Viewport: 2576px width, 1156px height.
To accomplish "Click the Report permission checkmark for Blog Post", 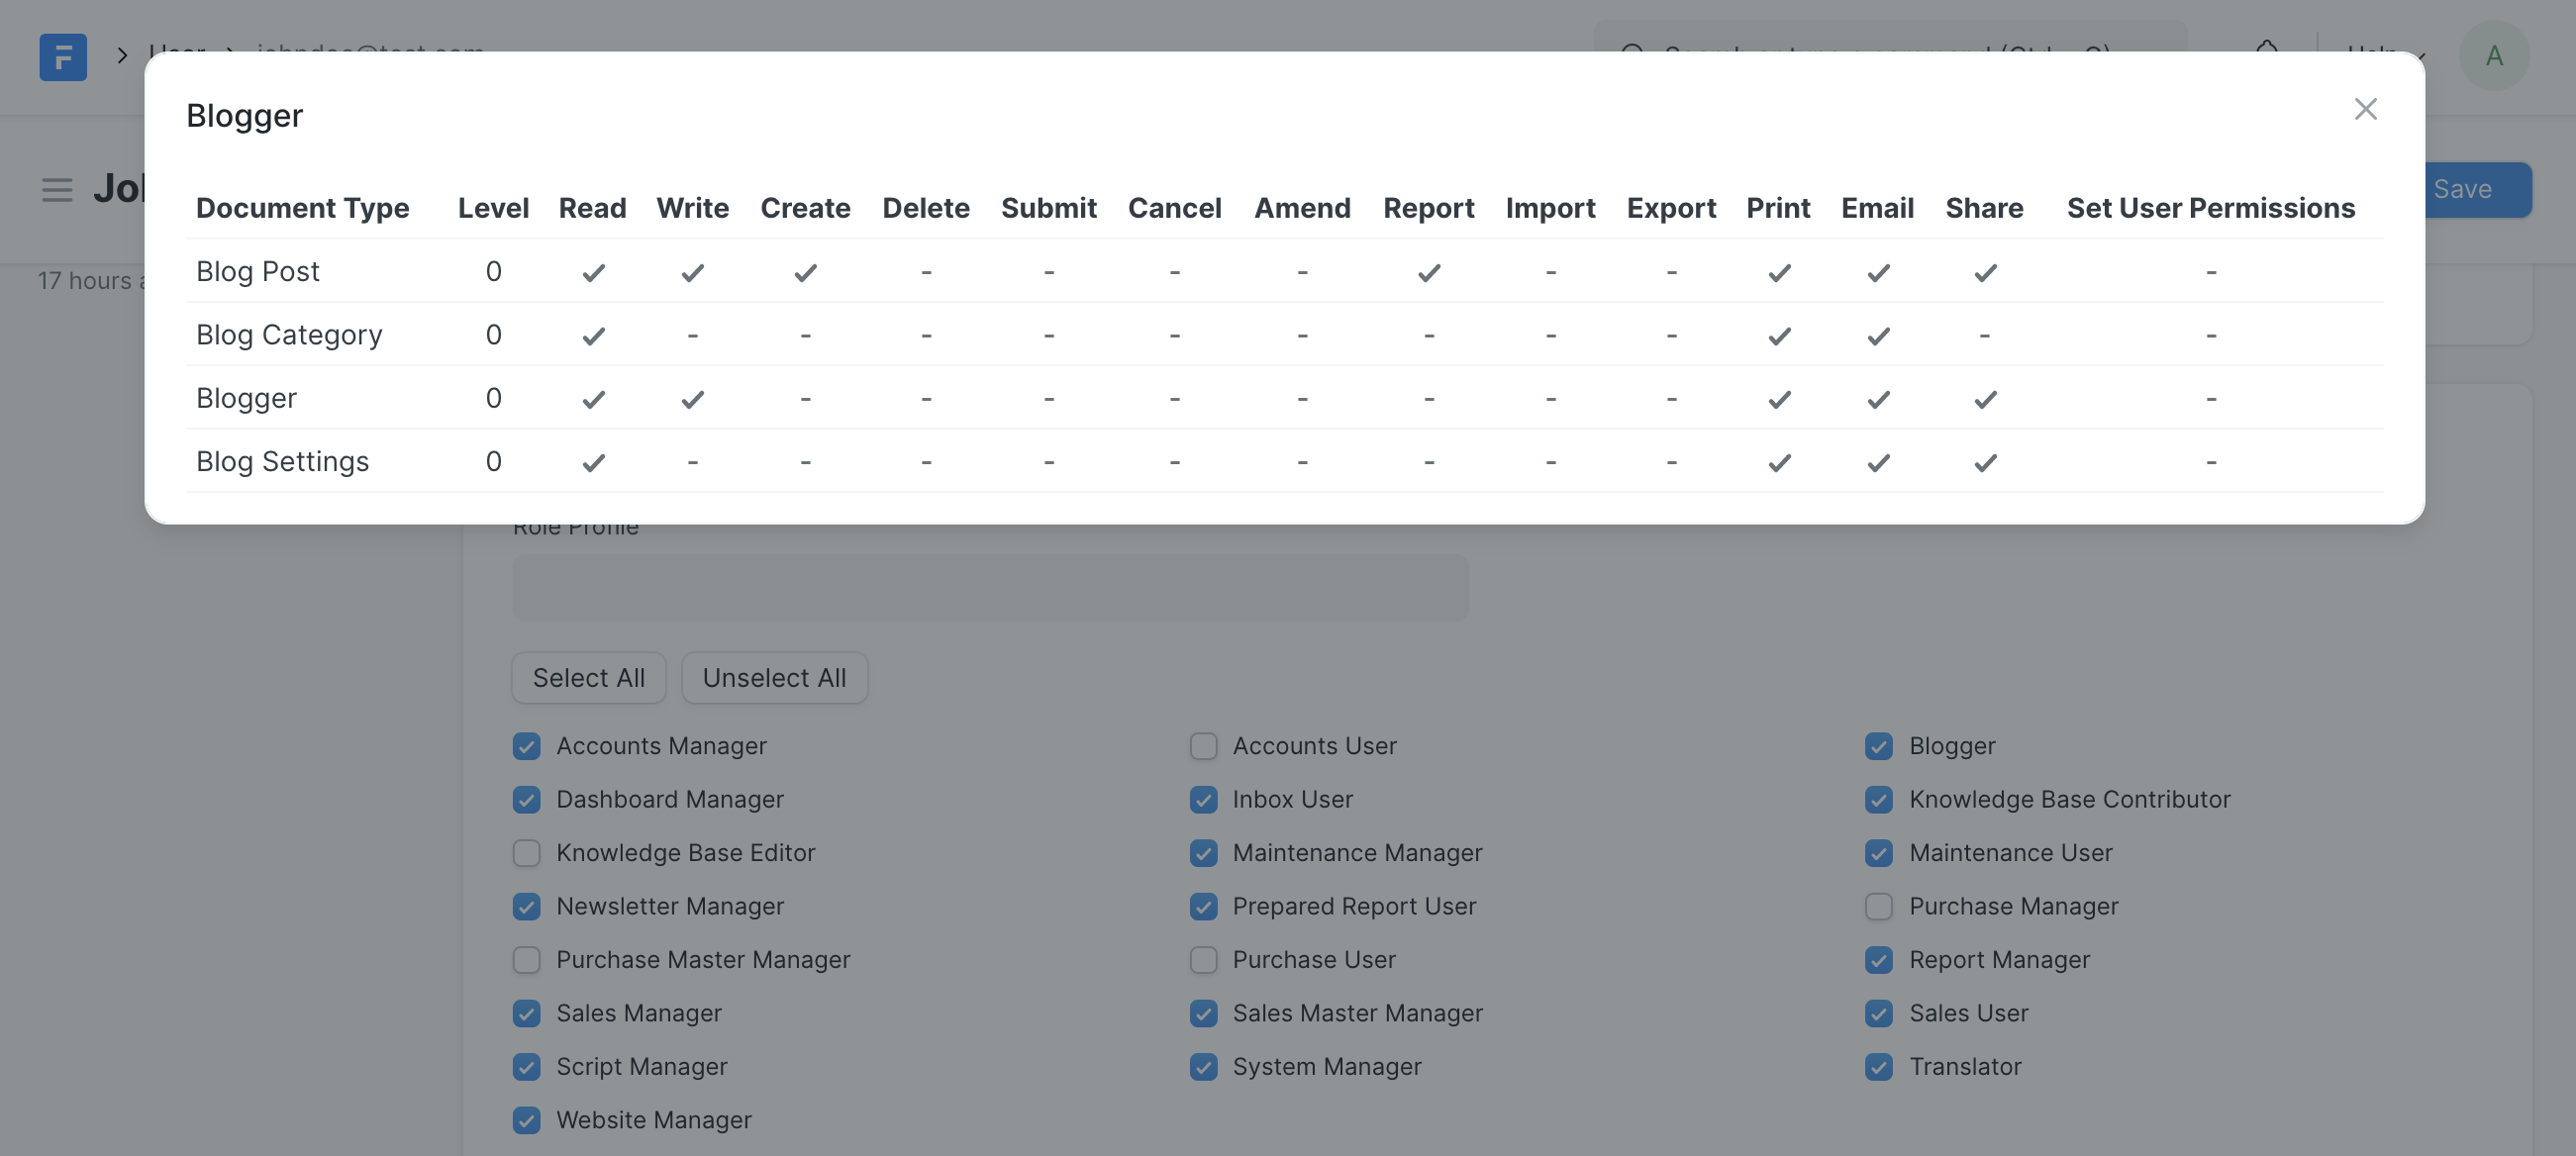I will click(1430, 269).
